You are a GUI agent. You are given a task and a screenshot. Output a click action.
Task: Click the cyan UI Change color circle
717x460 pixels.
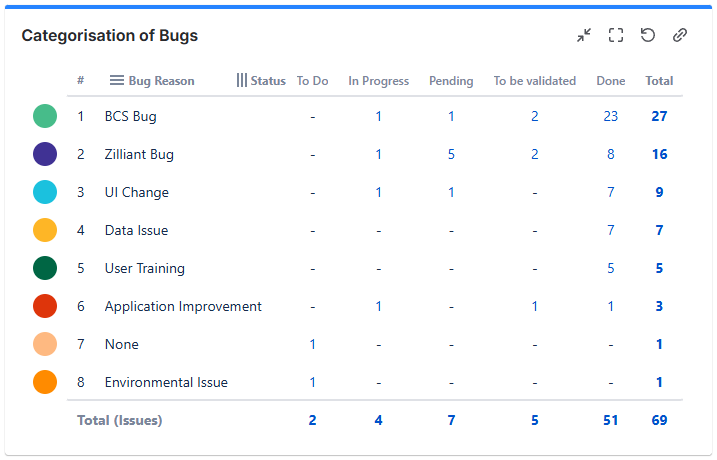tap(45, 192)
